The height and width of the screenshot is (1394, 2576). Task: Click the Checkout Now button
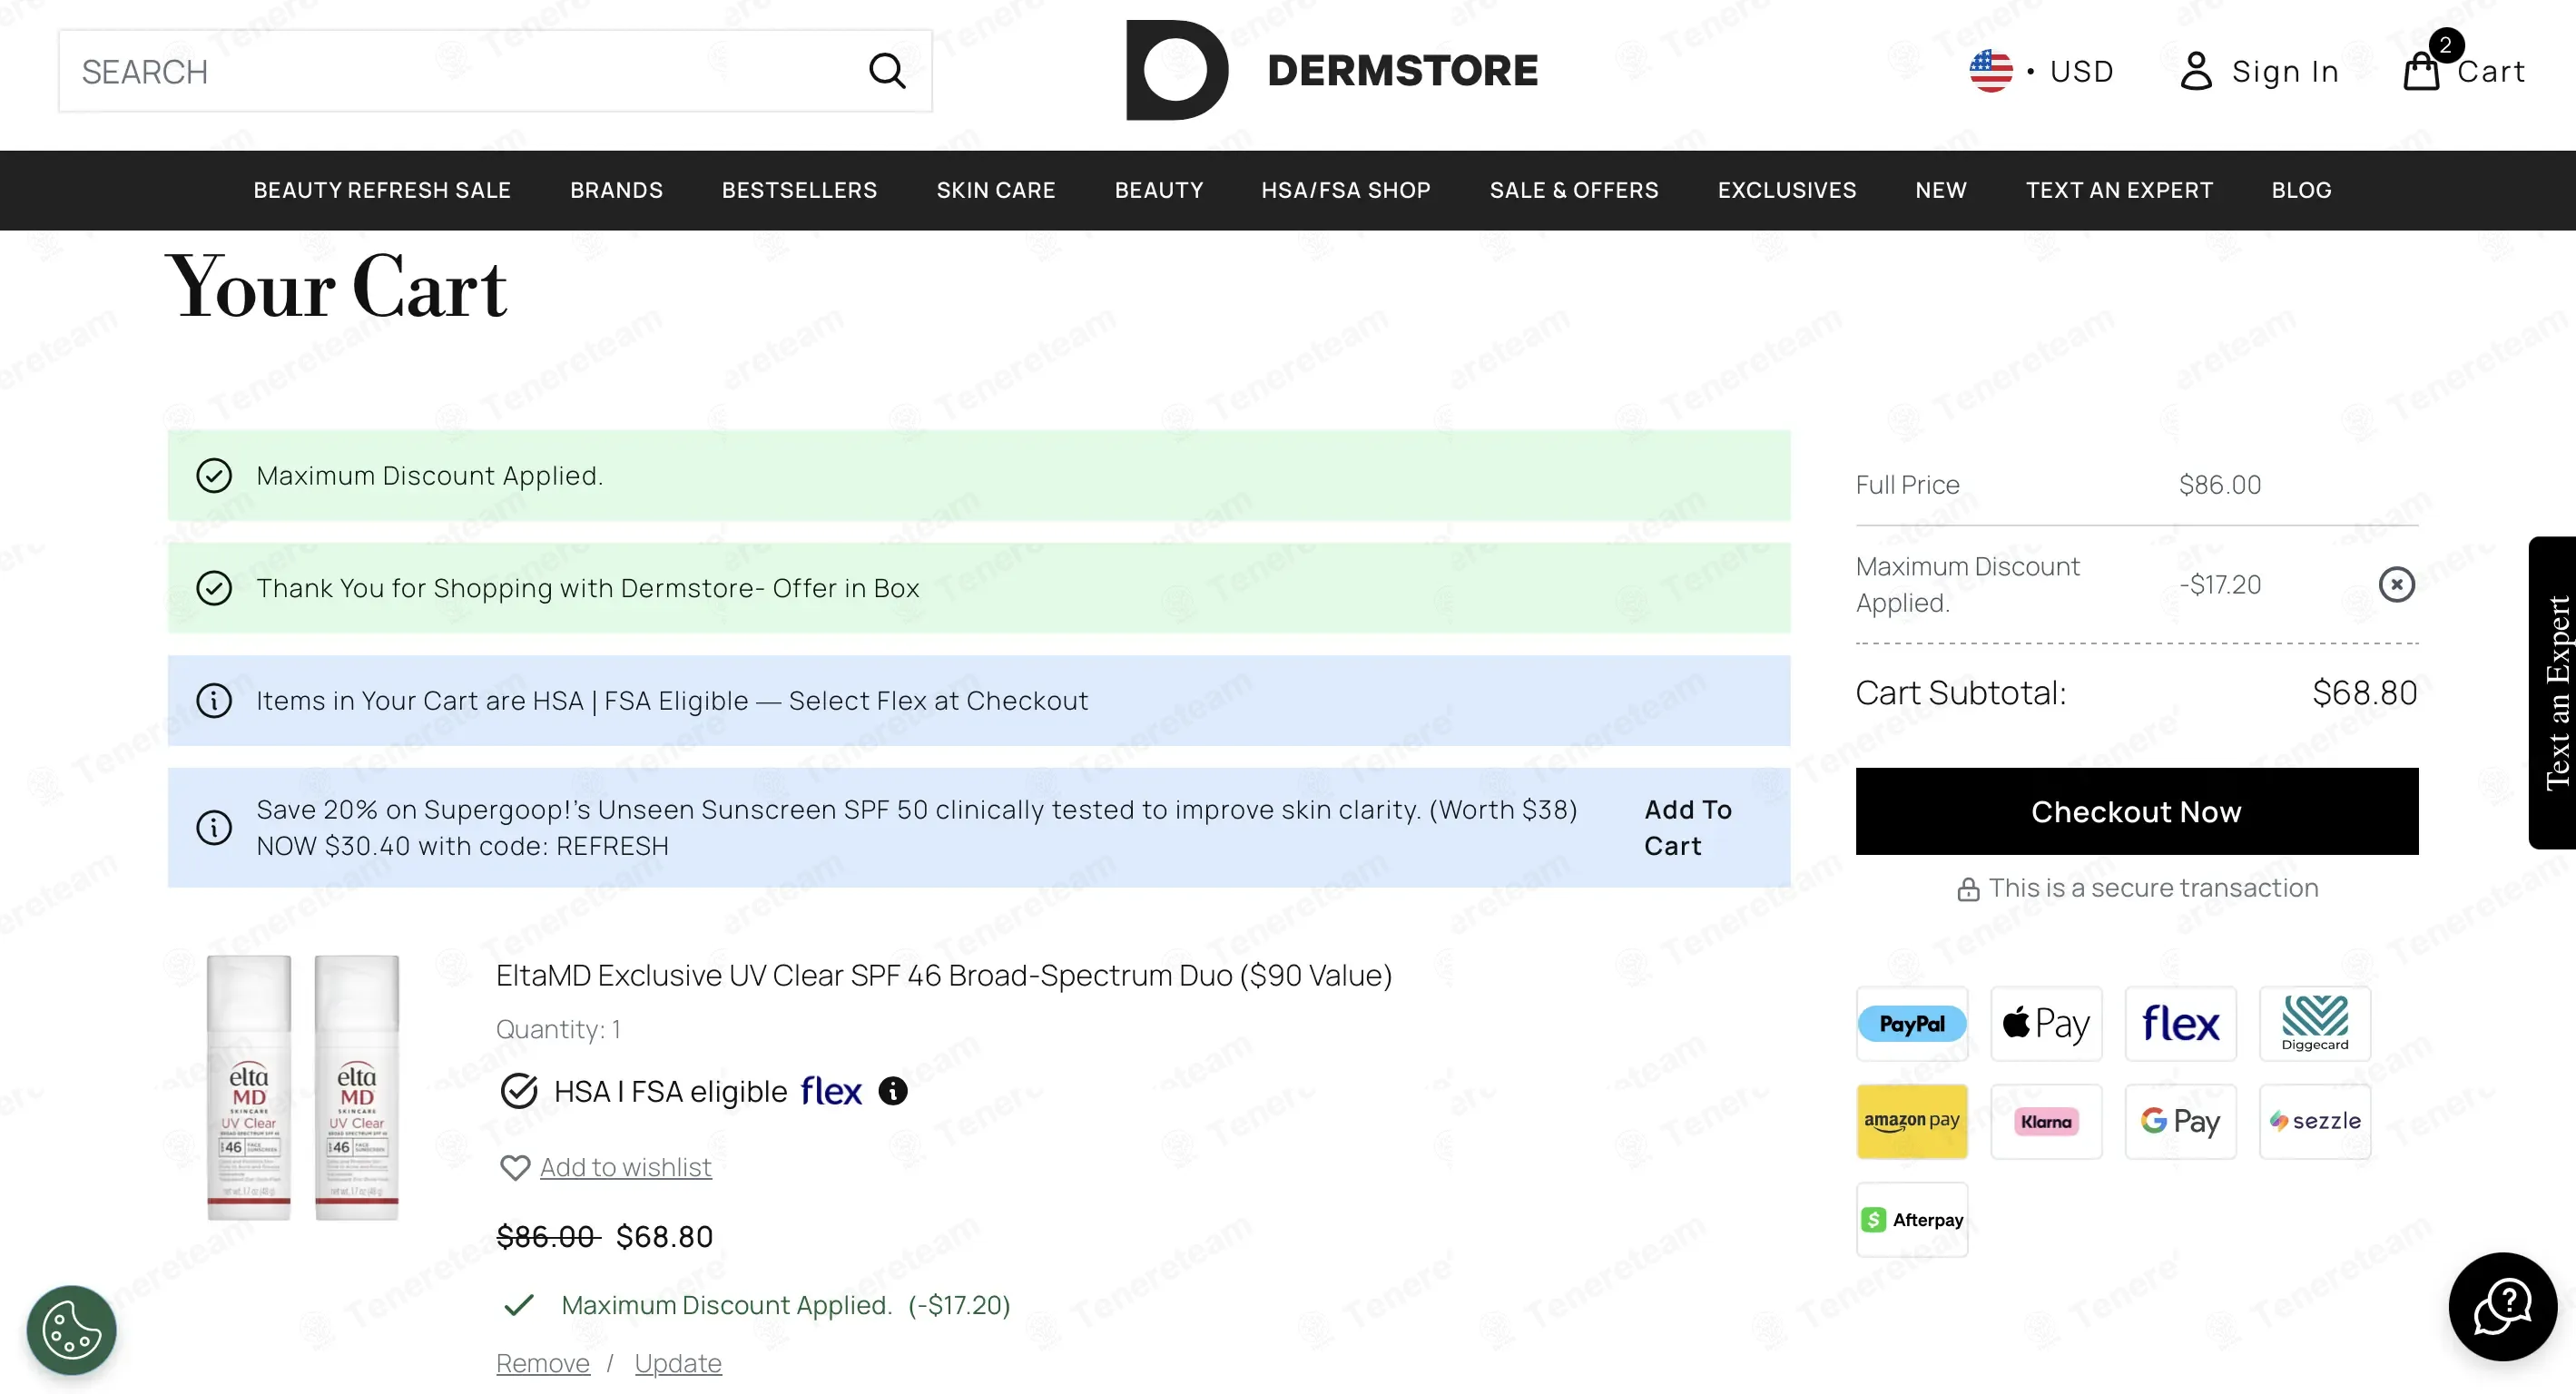point(2136,811)
